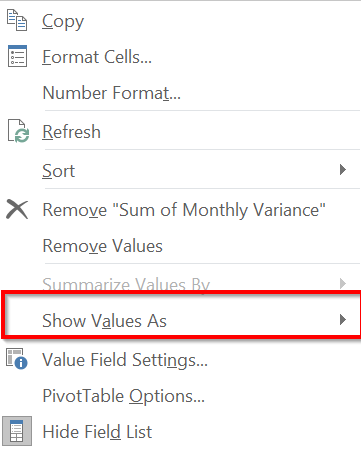The width and height of the screenshot is (361, 450).
Task: Click the Hide Field List table icon
Action: click(x=17, y=431)
